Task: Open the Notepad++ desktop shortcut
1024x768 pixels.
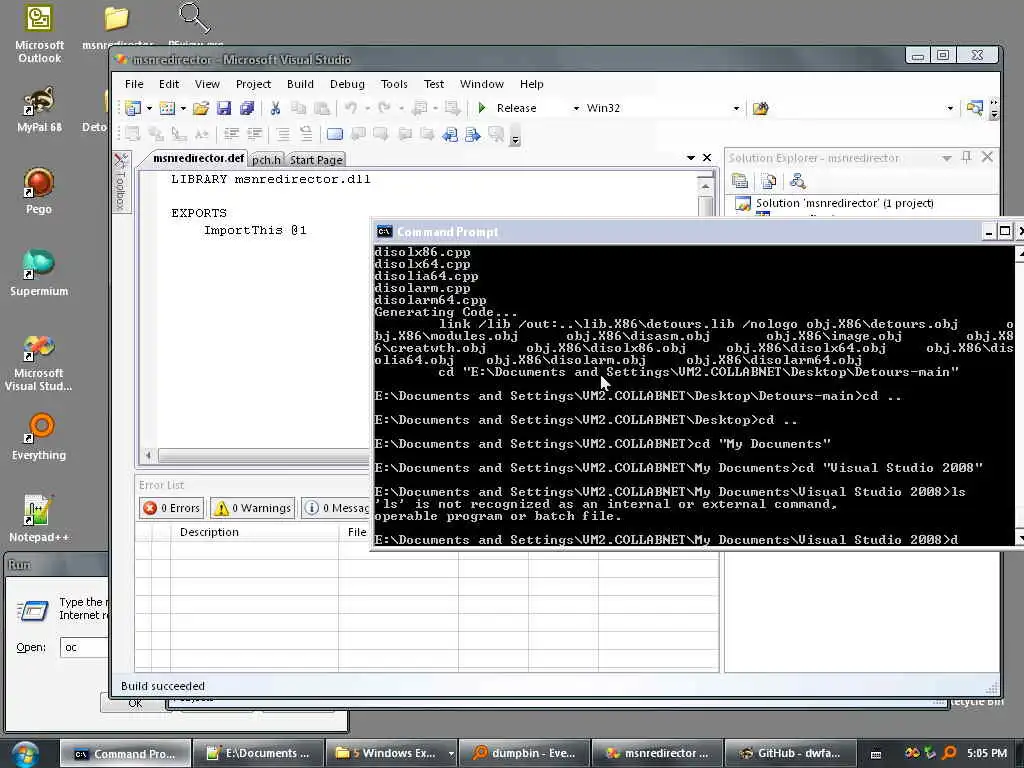Action: pyautogui.click(x=39, y=519)
